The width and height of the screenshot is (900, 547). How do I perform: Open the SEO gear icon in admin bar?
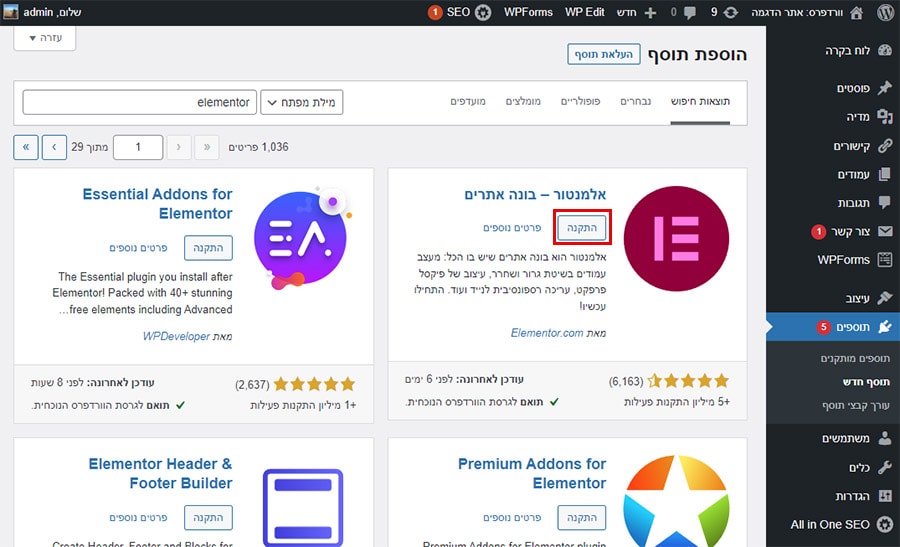(x=483, y=12)
